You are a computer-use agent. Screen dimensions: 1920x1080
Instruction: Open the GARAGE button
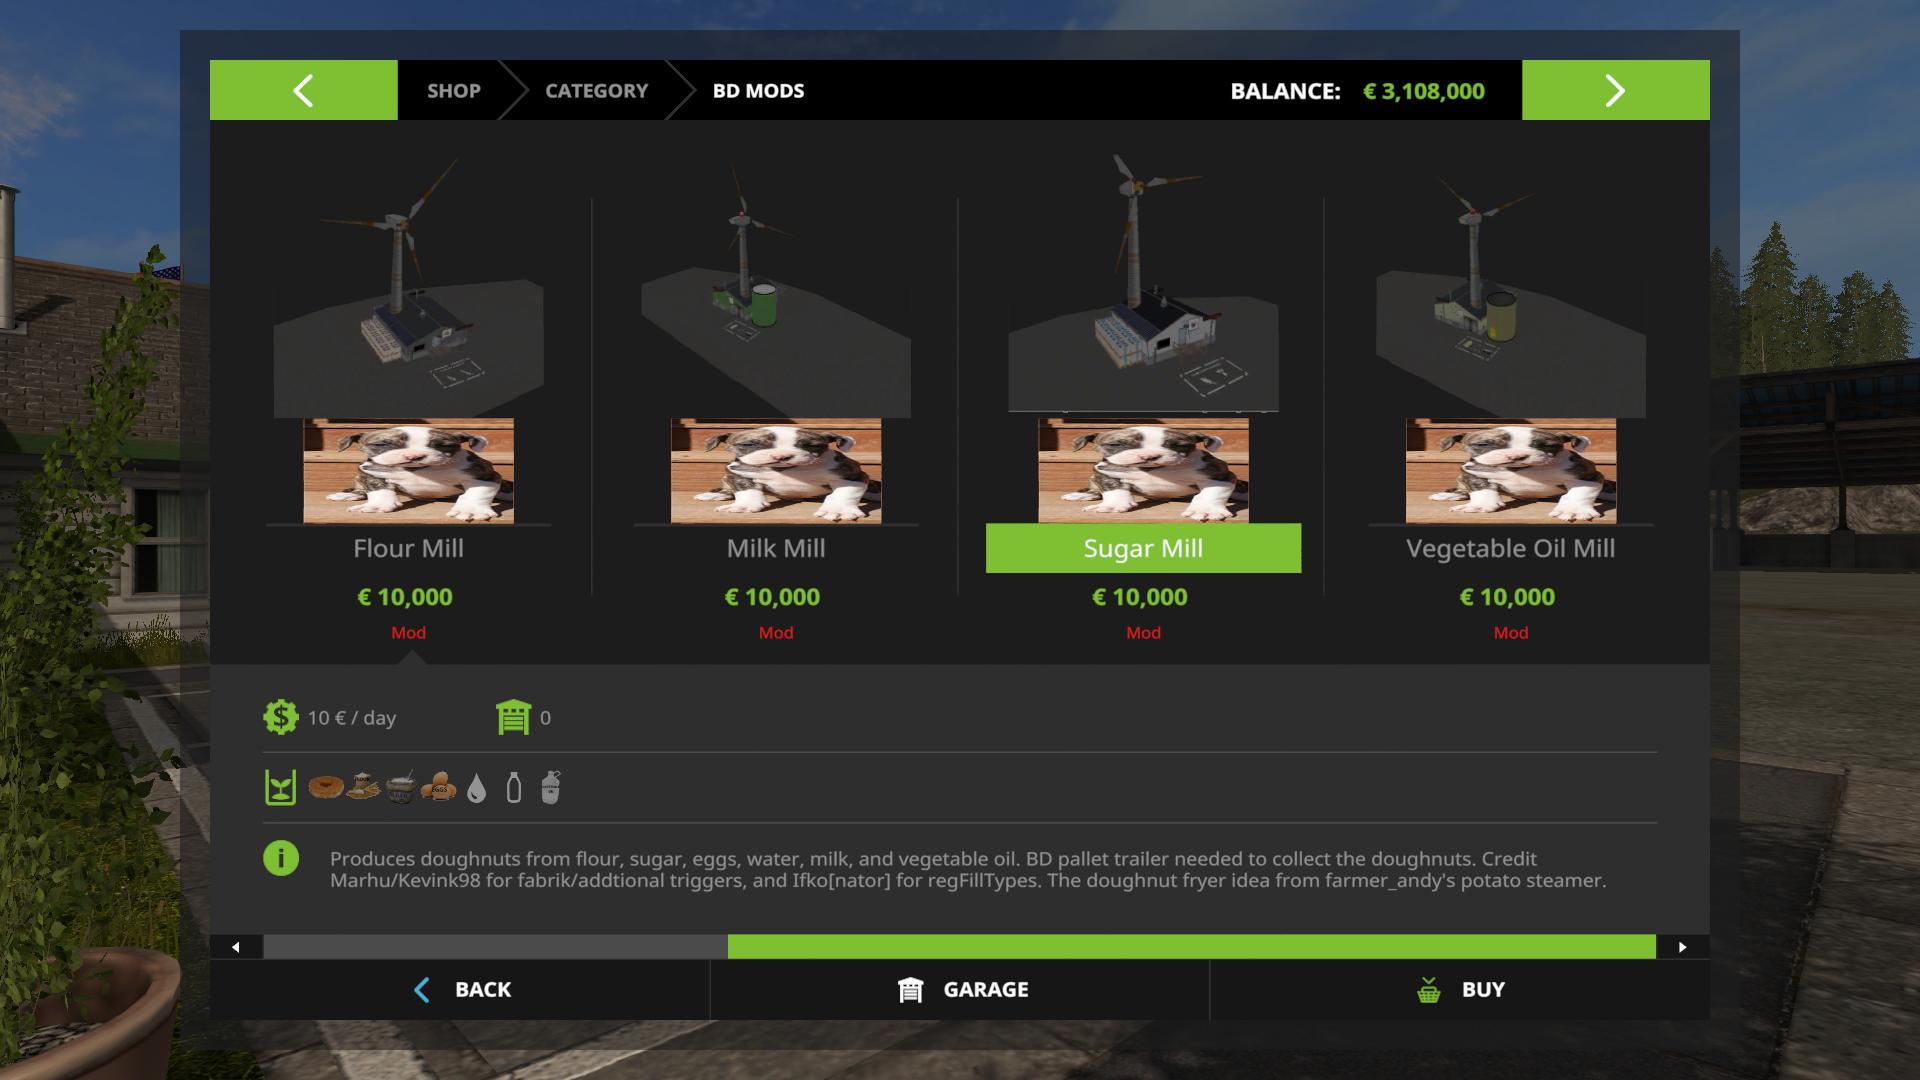[x=960, y=989]
